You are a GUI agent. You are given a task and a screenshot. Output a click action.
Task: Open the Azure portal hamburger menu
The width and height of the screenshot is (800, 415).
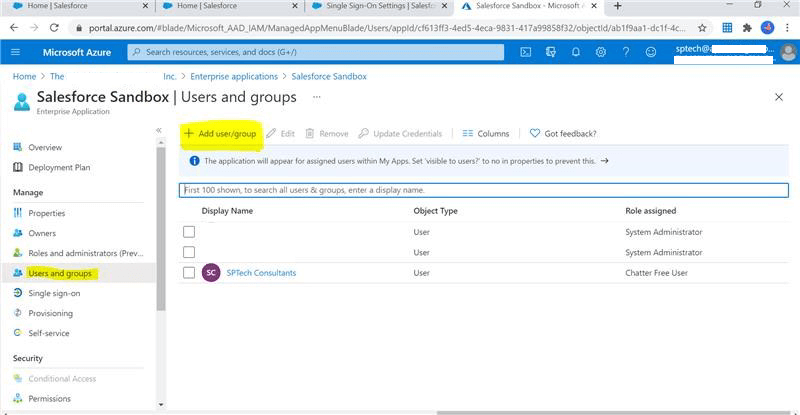coord(15,52)
